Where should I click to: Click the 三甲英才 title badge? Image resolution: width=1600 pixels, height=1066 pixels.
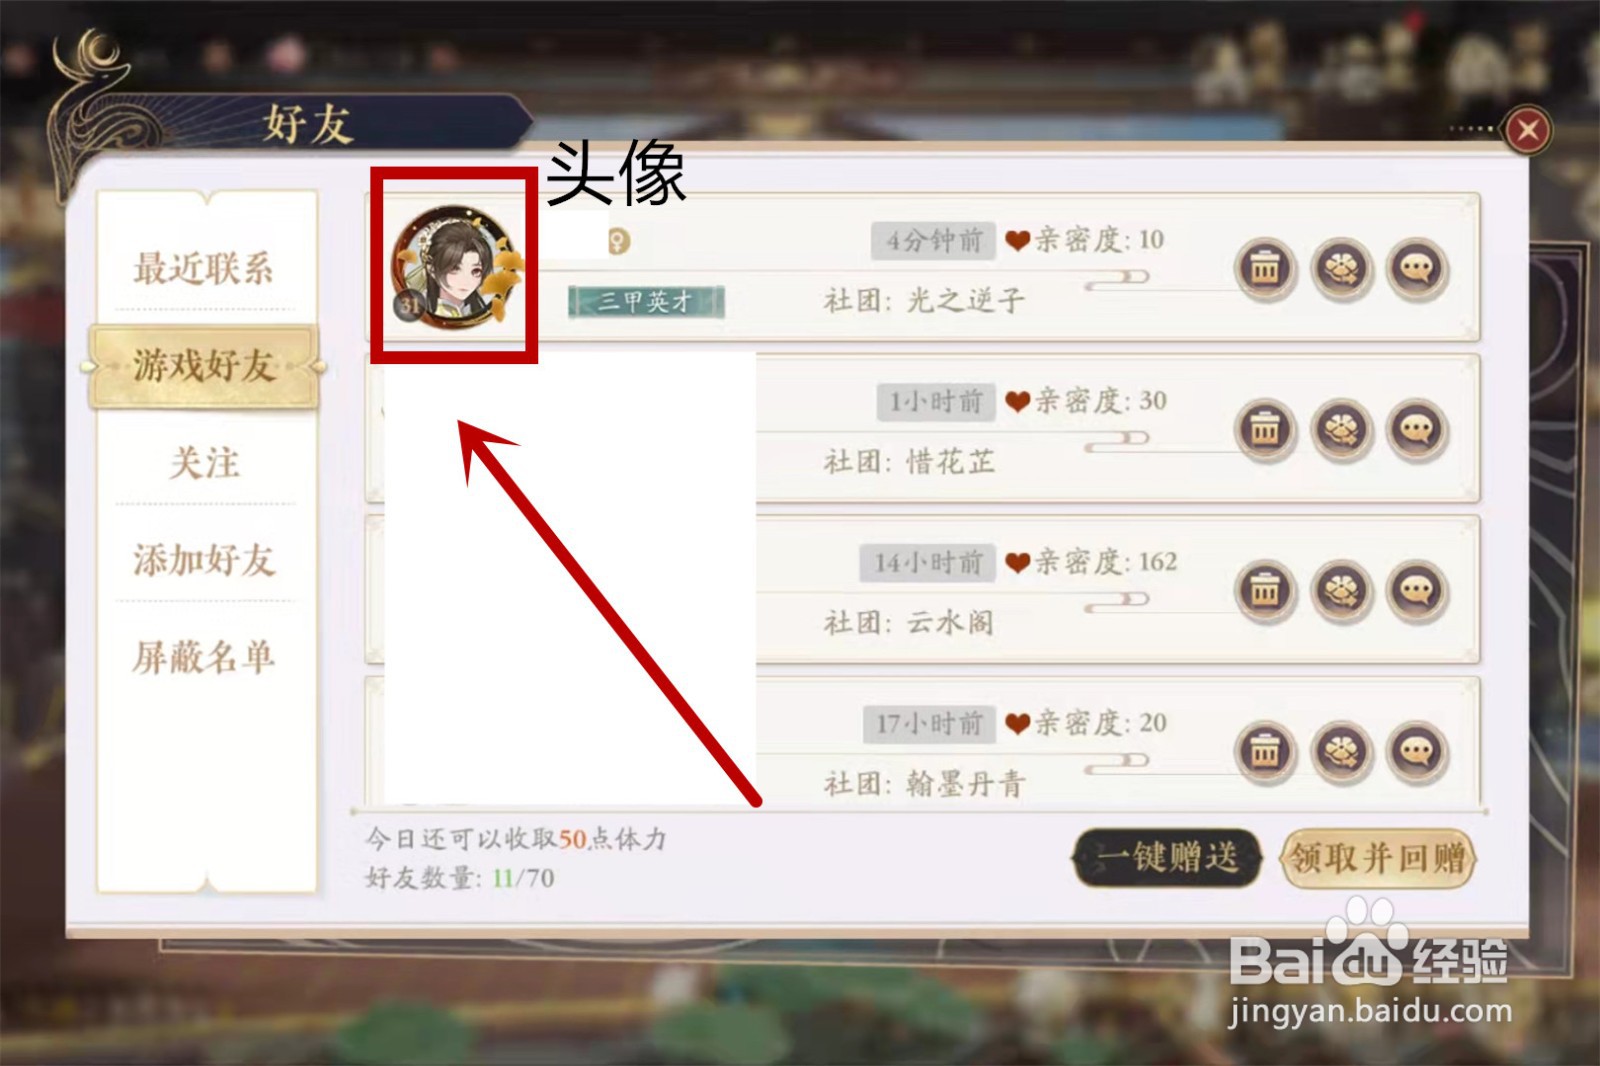click(646, 301)
